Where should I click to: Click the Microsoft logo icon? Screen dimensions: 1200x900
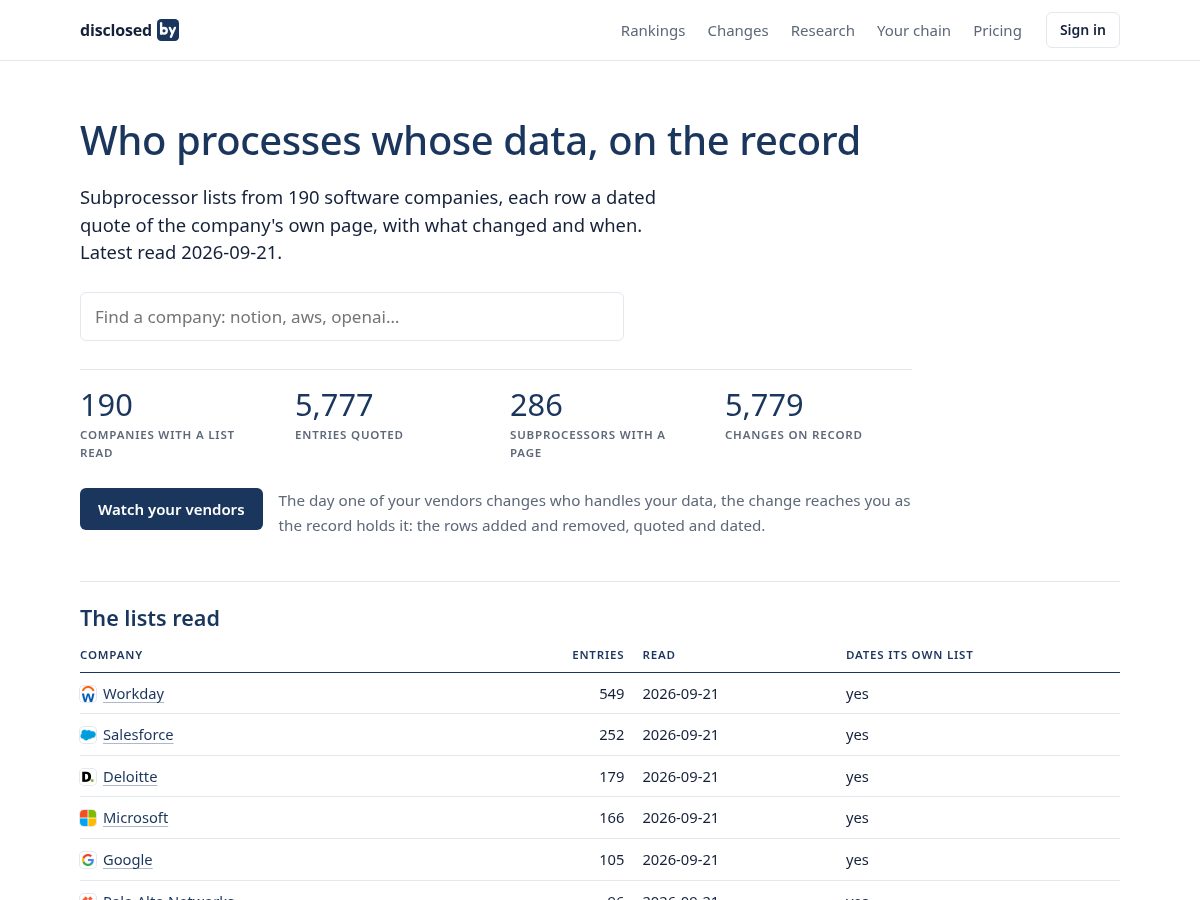[88, 818]
